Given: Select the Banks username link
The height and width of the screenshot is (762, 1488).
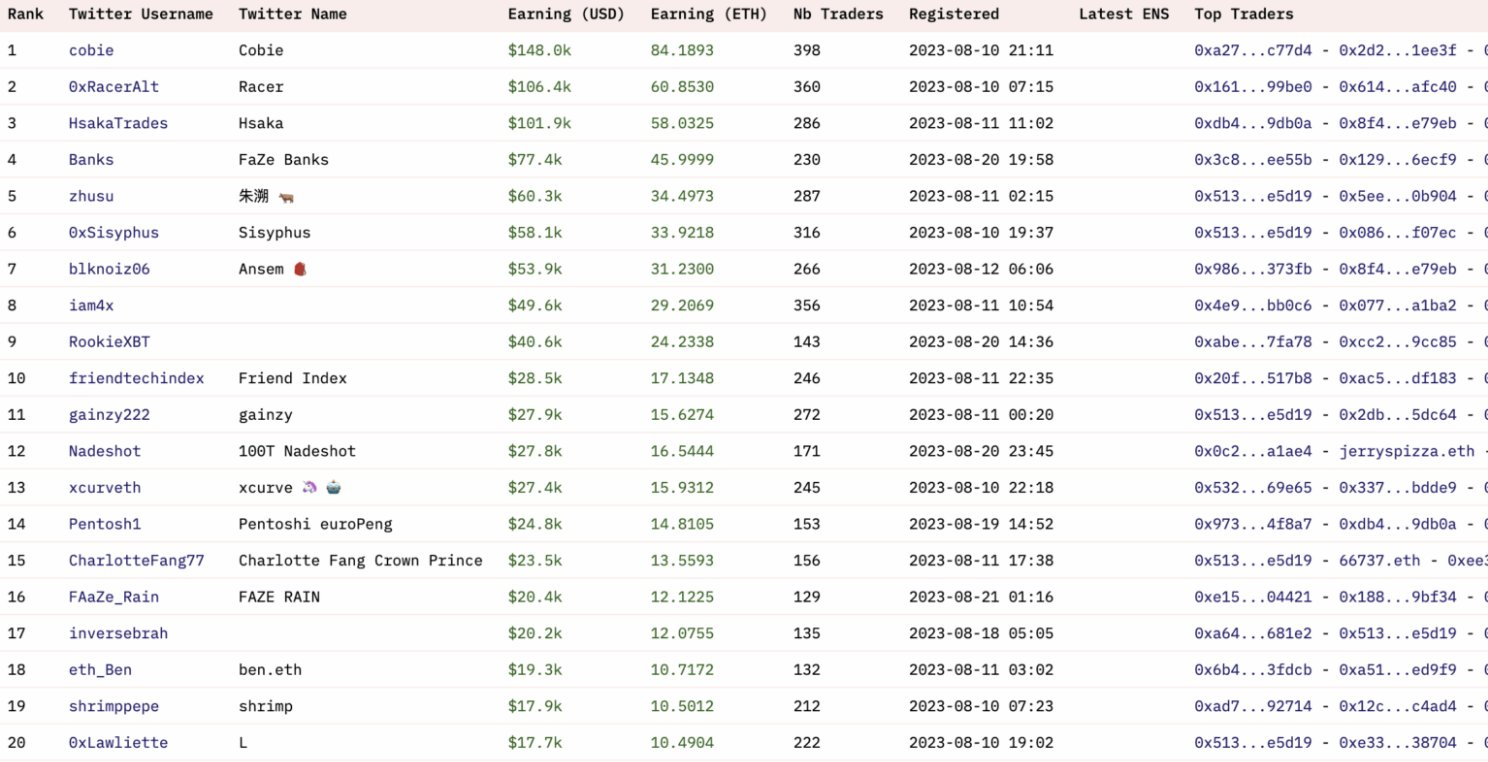Looking at the screenshot, I should coord(91,160).
